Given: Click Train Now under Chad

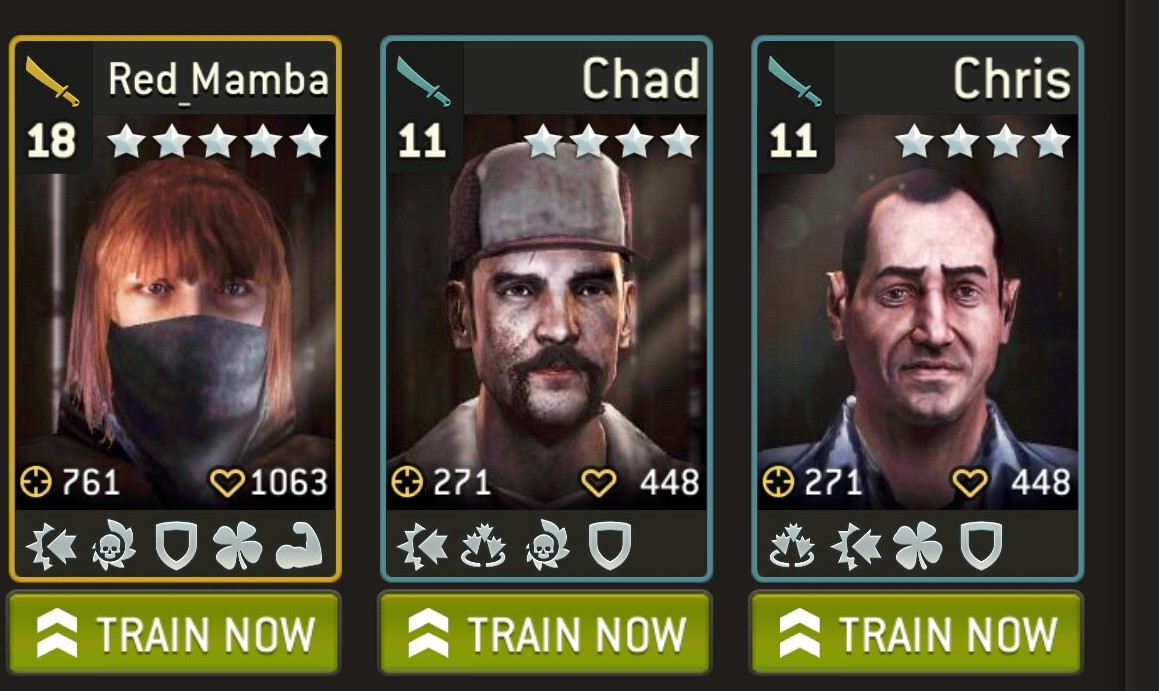Looking at the screenshot, I should [x=545, y=633].
